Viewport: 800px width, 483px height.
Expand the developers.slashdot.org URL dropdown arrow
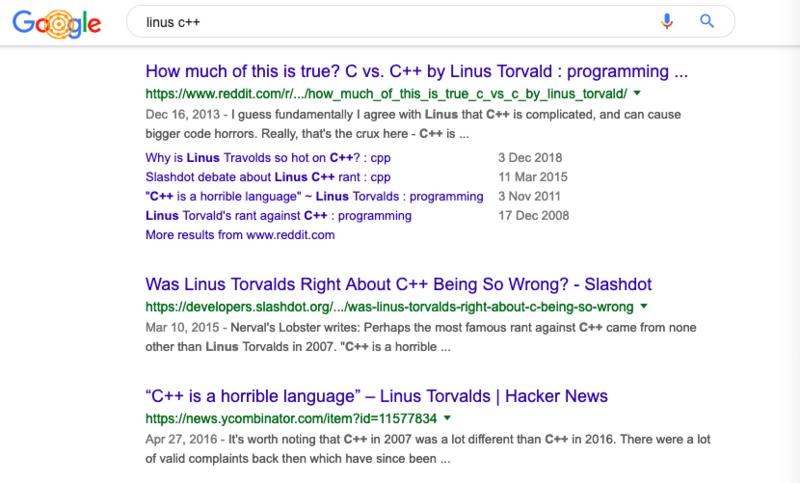pos(644,307)
